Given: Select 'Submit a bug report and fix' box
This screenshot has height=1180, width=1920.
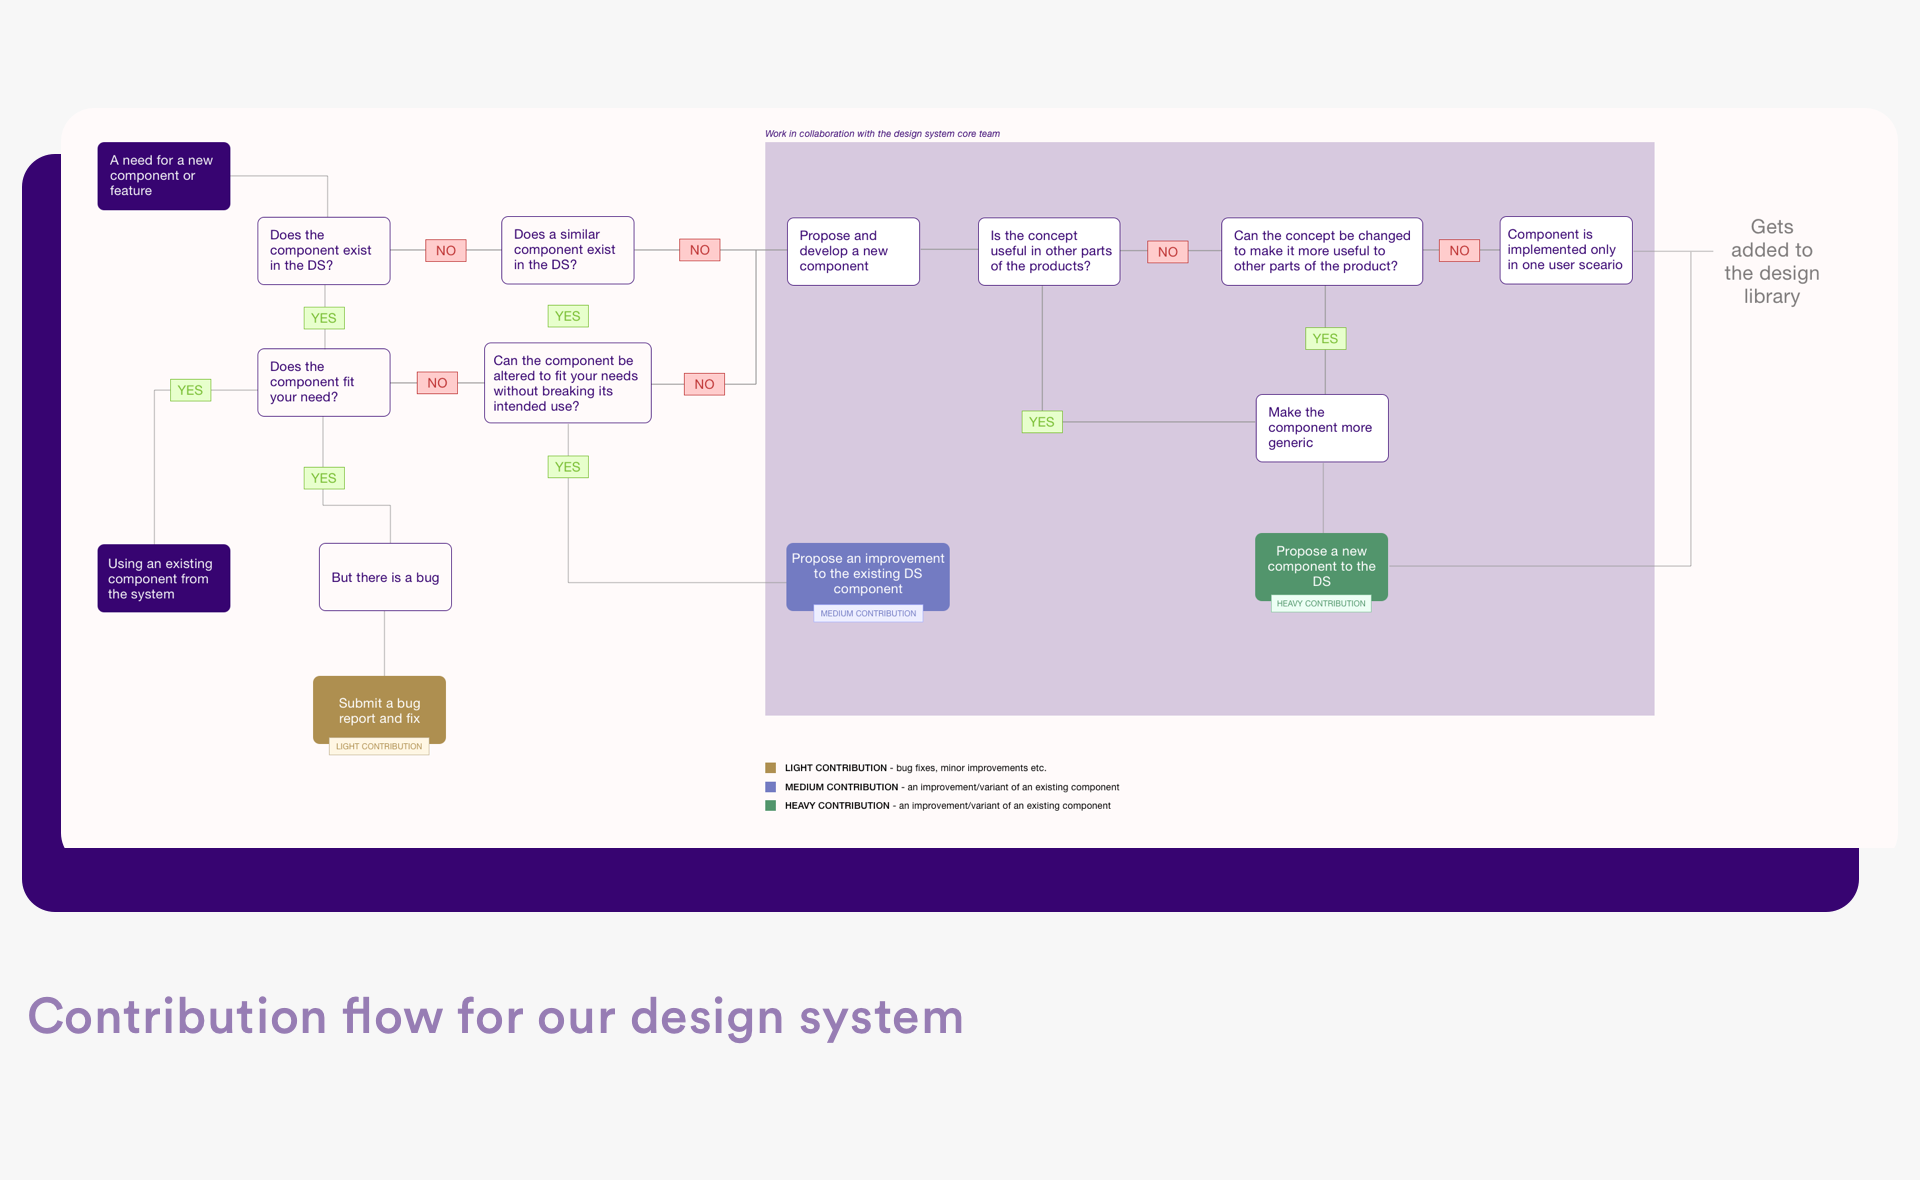Looking at the screenshot, I should (379, 710).
